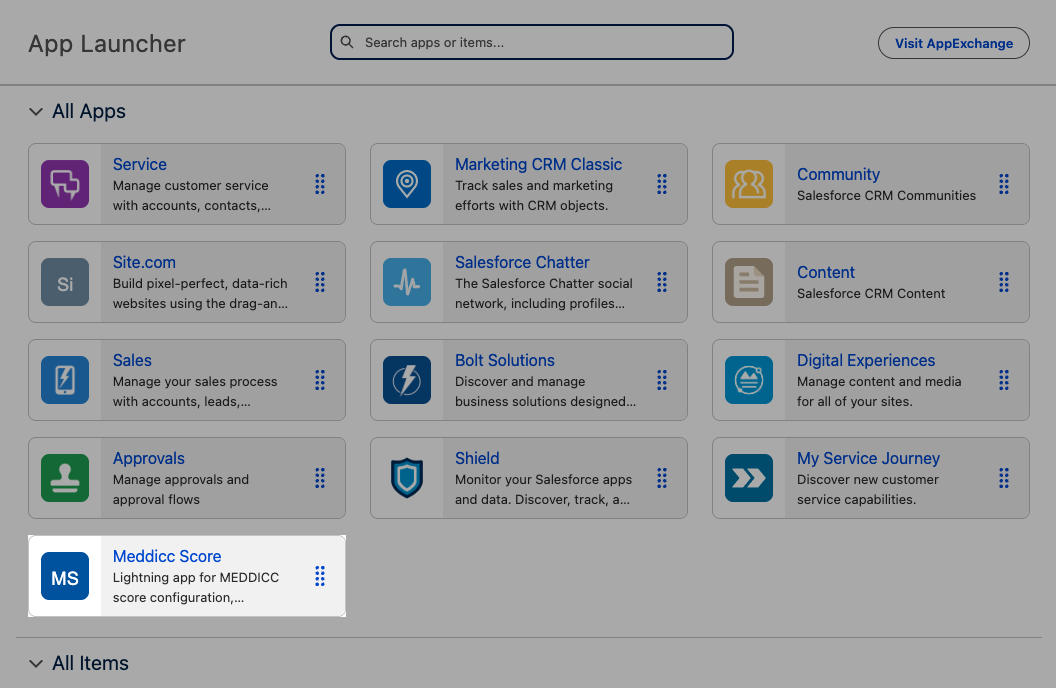
Task: Open the My Service Journey arrows icon
Action: point(749,478)
